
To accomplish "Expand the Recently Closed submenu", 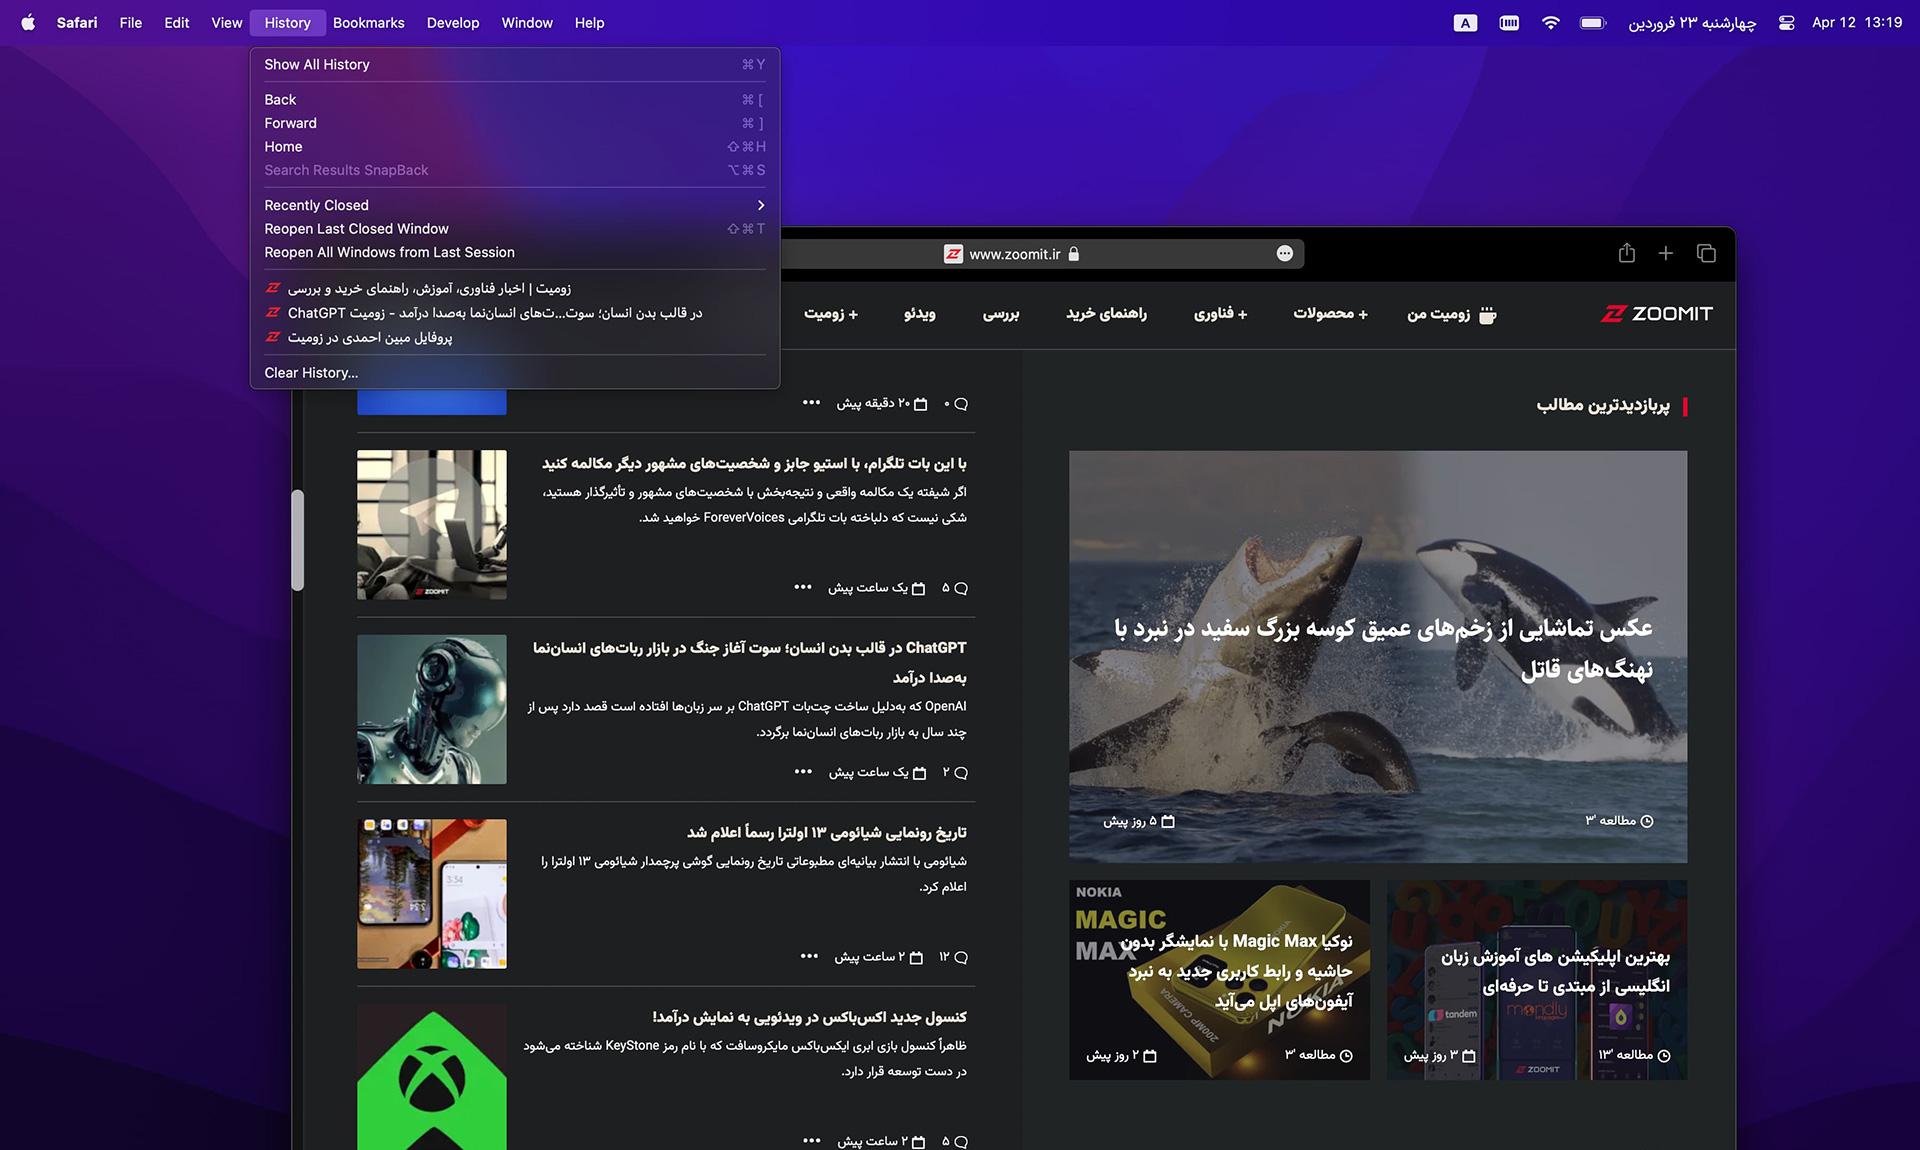I will pos(514,205).
